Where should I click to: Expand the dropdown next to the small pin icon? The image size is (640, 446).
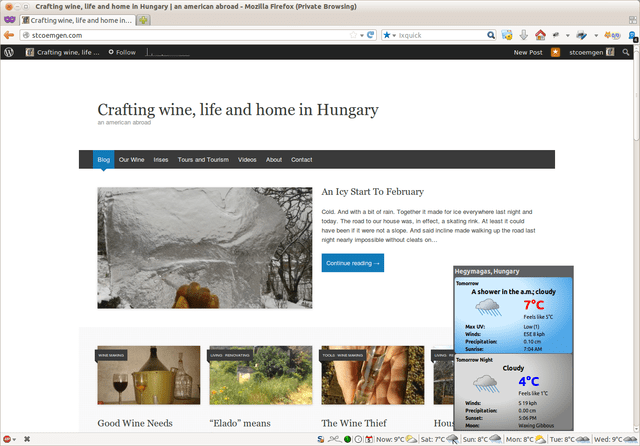coord(567,36)
